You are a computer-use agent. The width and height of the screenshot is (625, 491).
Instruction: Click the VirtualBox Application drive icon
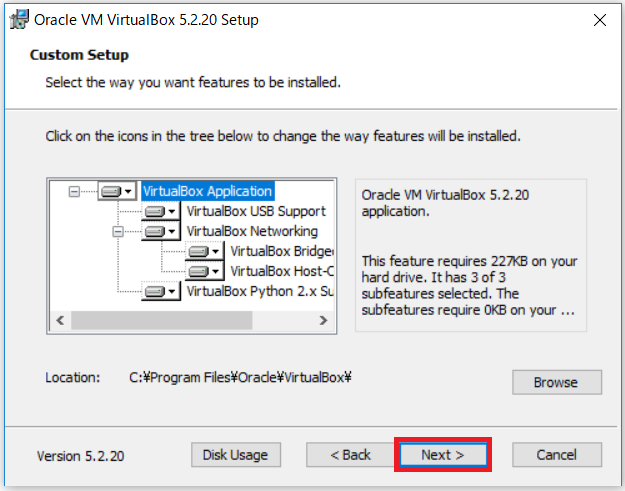click(x=116, y=191)
